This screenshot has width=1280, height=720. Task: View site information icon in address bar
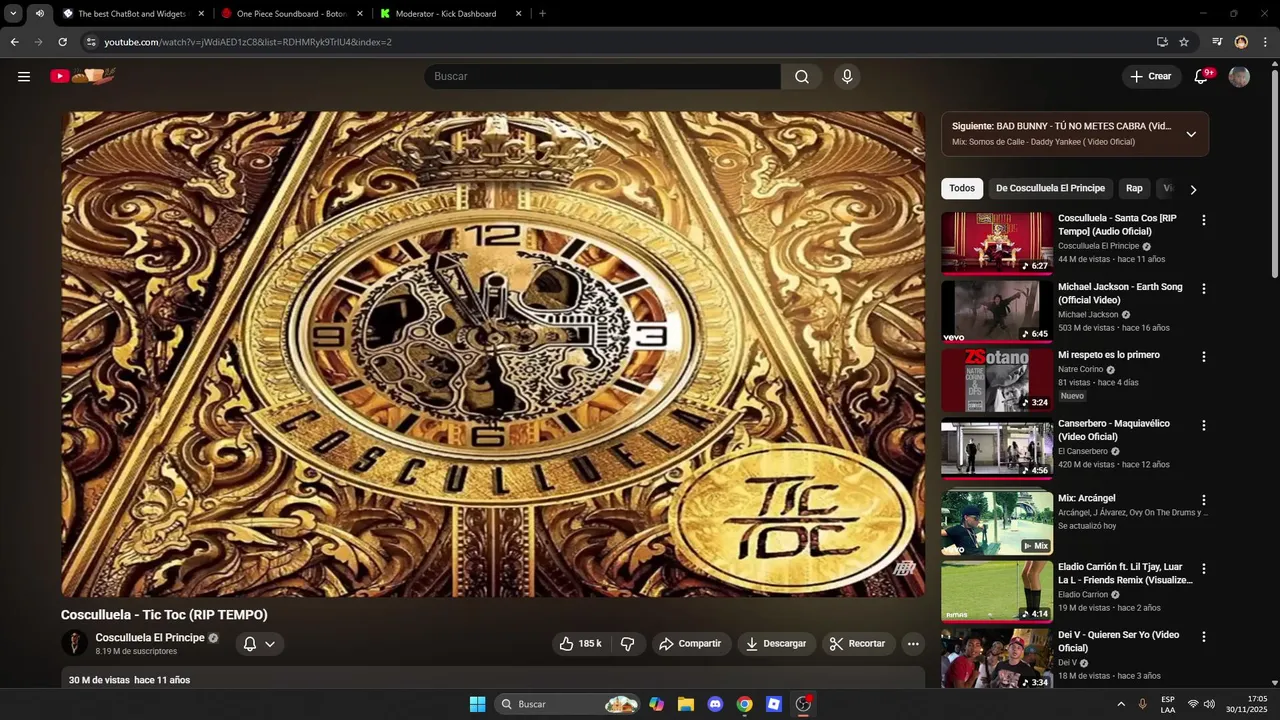click(91, 42)
